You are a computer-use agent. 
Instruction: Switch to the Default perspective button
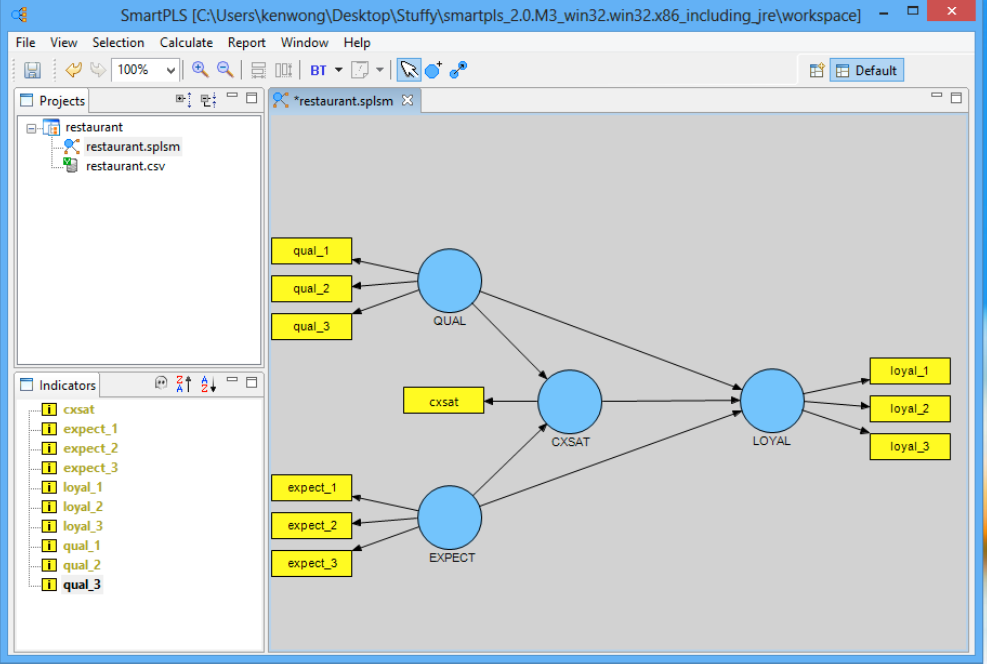(866, 70)
